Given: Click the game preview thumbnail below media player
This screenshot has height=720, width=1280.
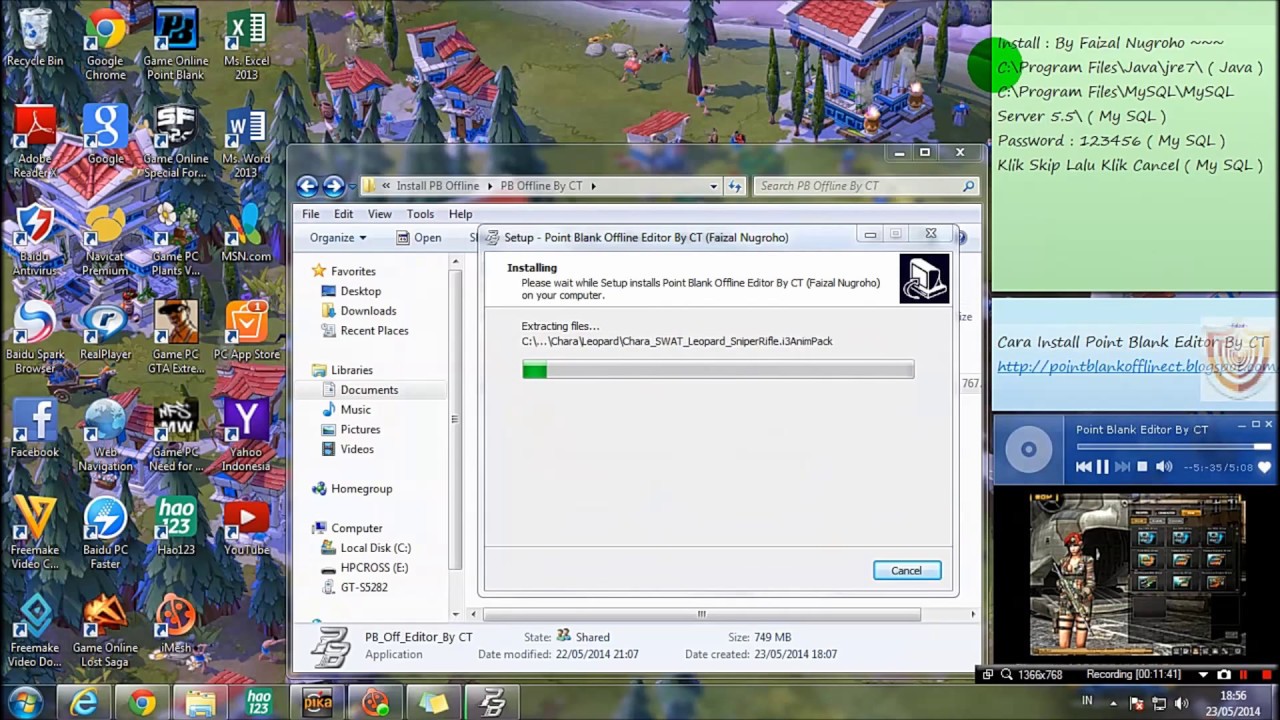Looking at the screenshot, I should click(x=1136, y=575).
